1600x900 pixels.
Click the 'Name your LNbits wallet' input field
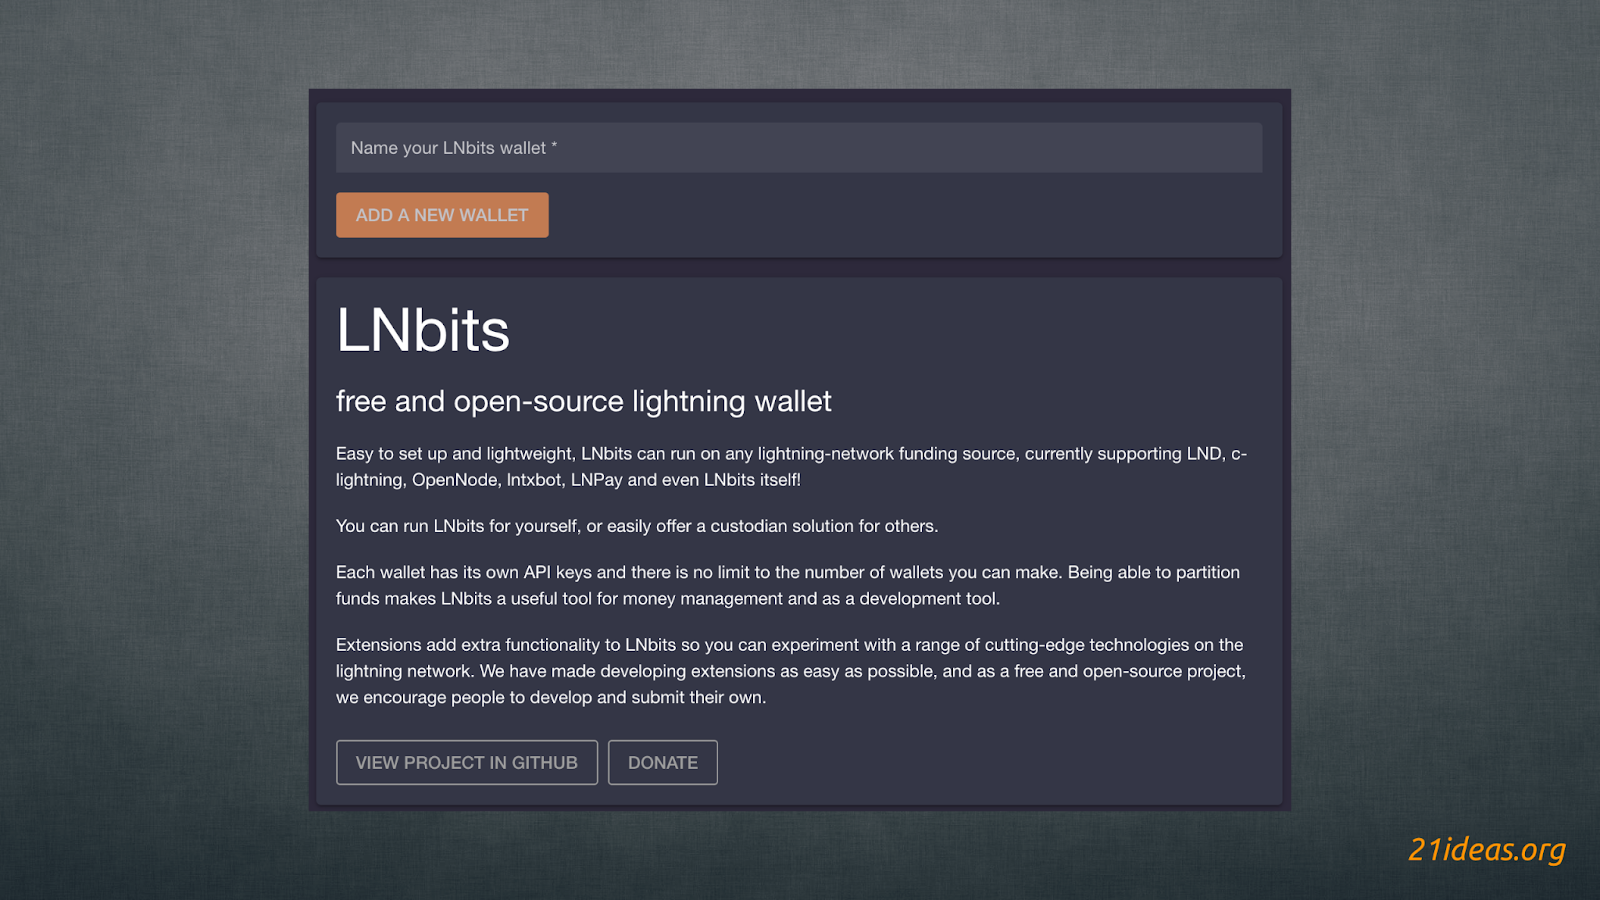click(798, 148)
